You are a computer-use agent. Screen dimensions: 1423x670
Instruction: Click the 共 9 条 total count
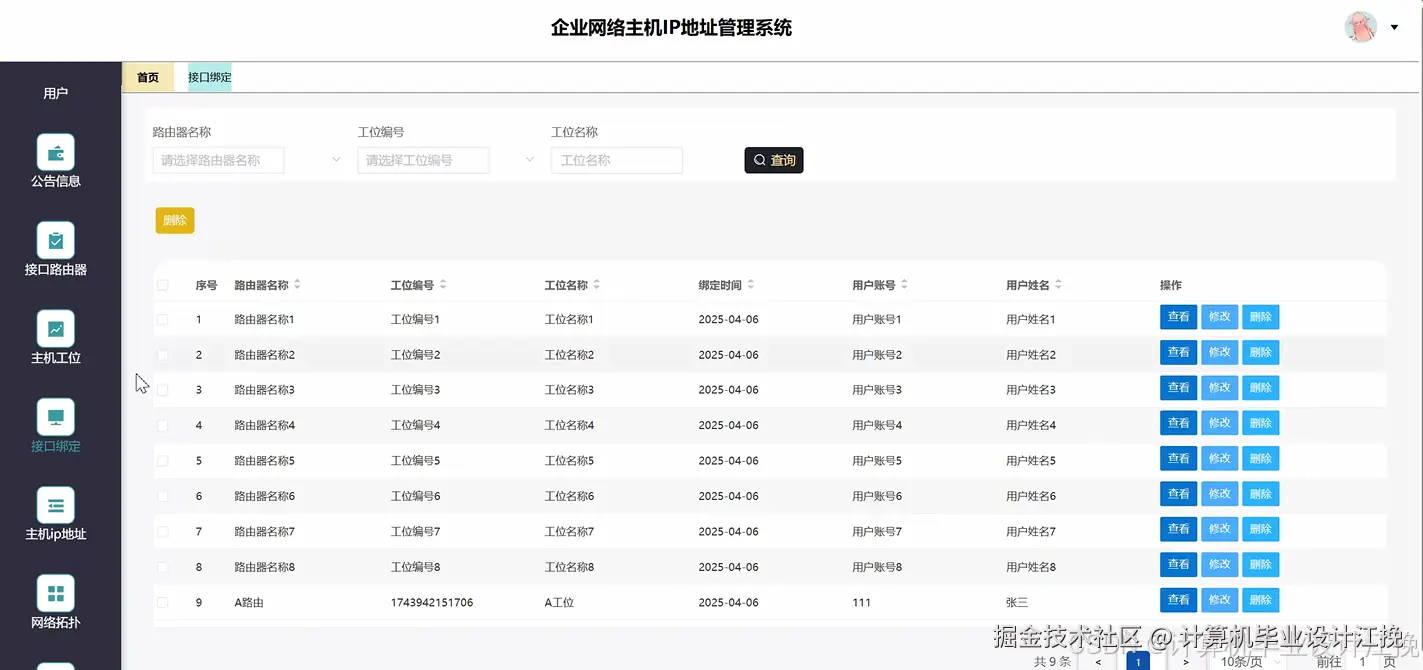tap(1052, 662)
